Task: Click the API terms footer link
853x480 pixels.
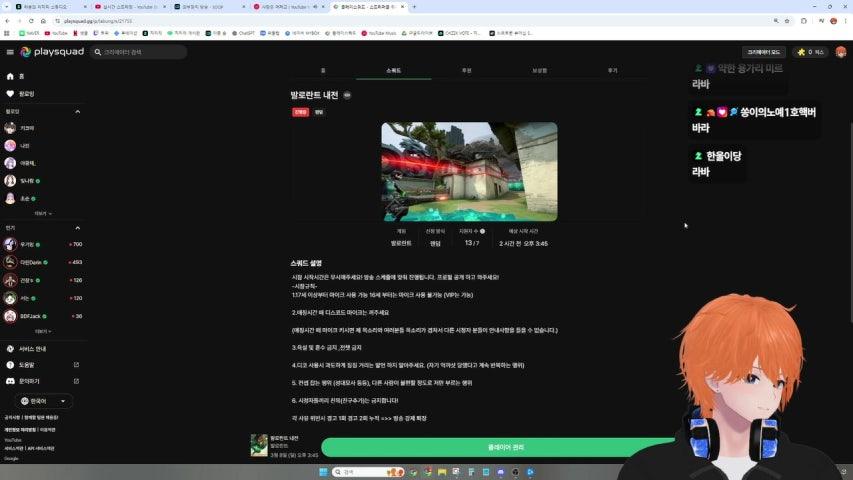Action: point(41,448)
